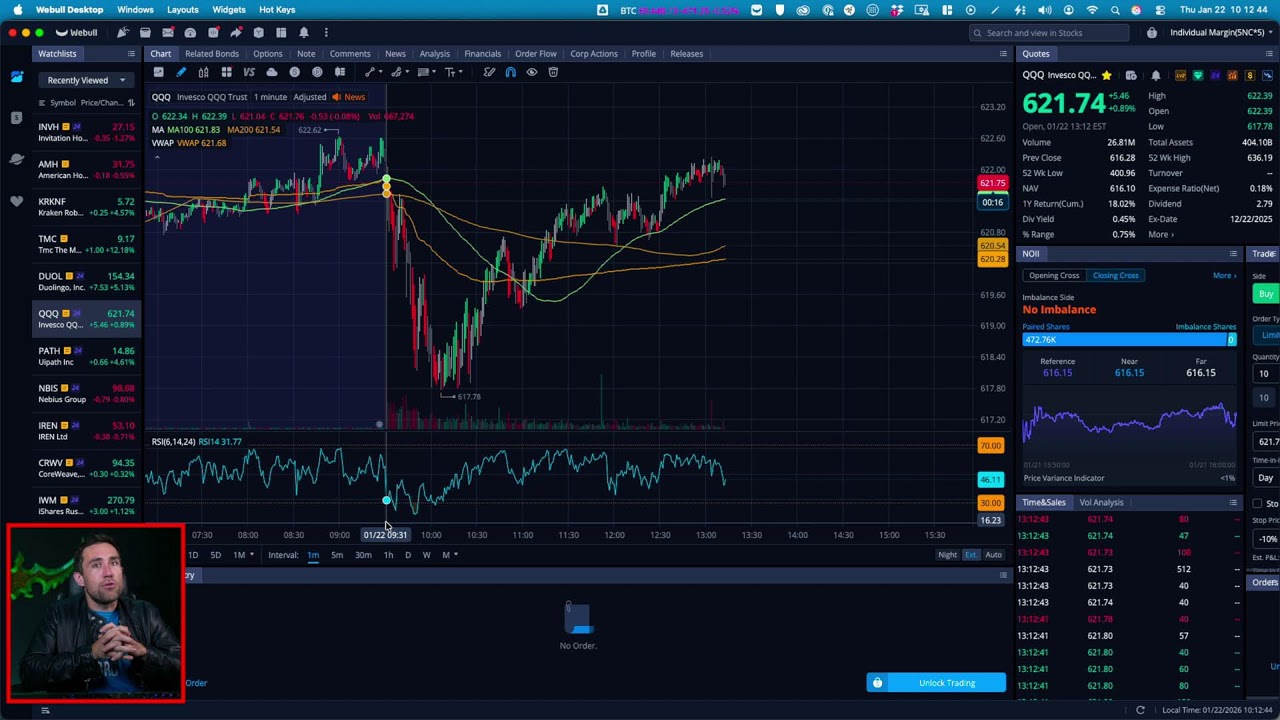Toggle drawings visibility eye icon
Image resolution: width=1280 pixels, height=720 pixels.
tap(532, 72)
